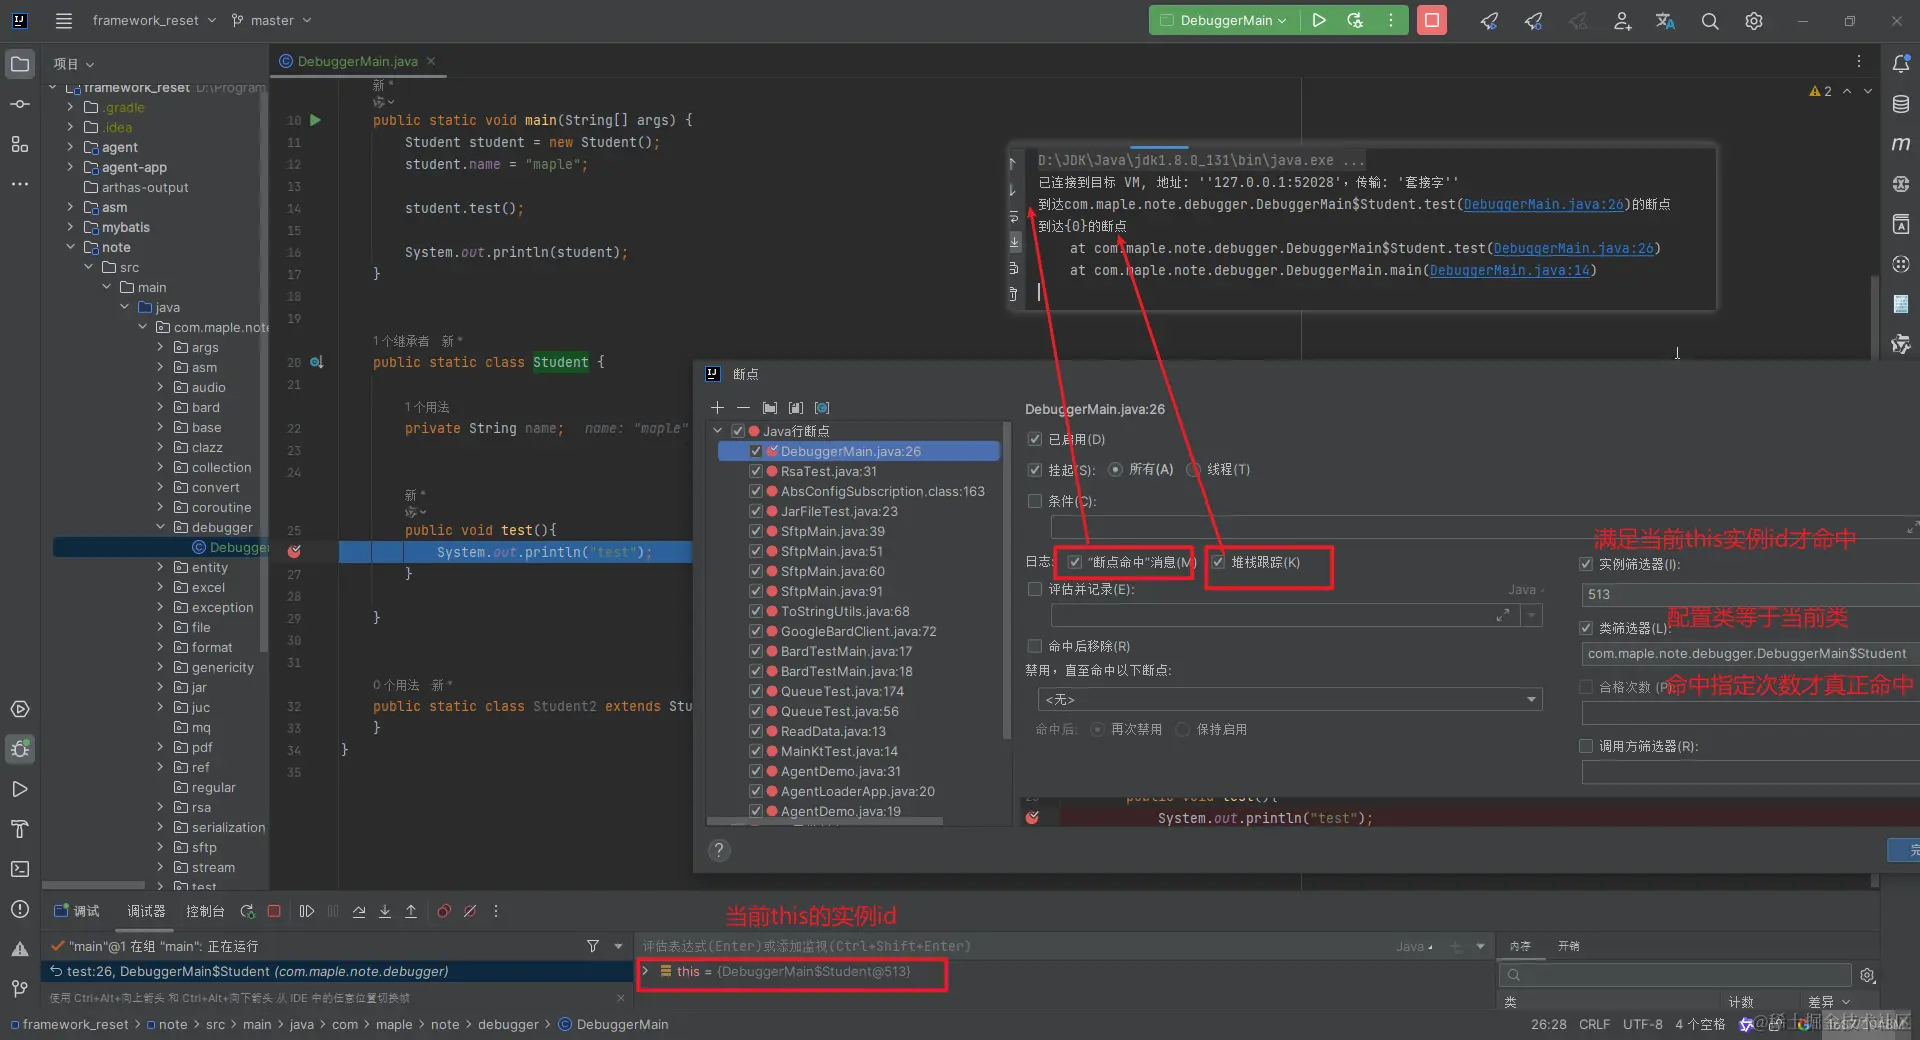Open the Notifications bell panel
This screenshot has width=1920, height=1040.
(1901, 64)
